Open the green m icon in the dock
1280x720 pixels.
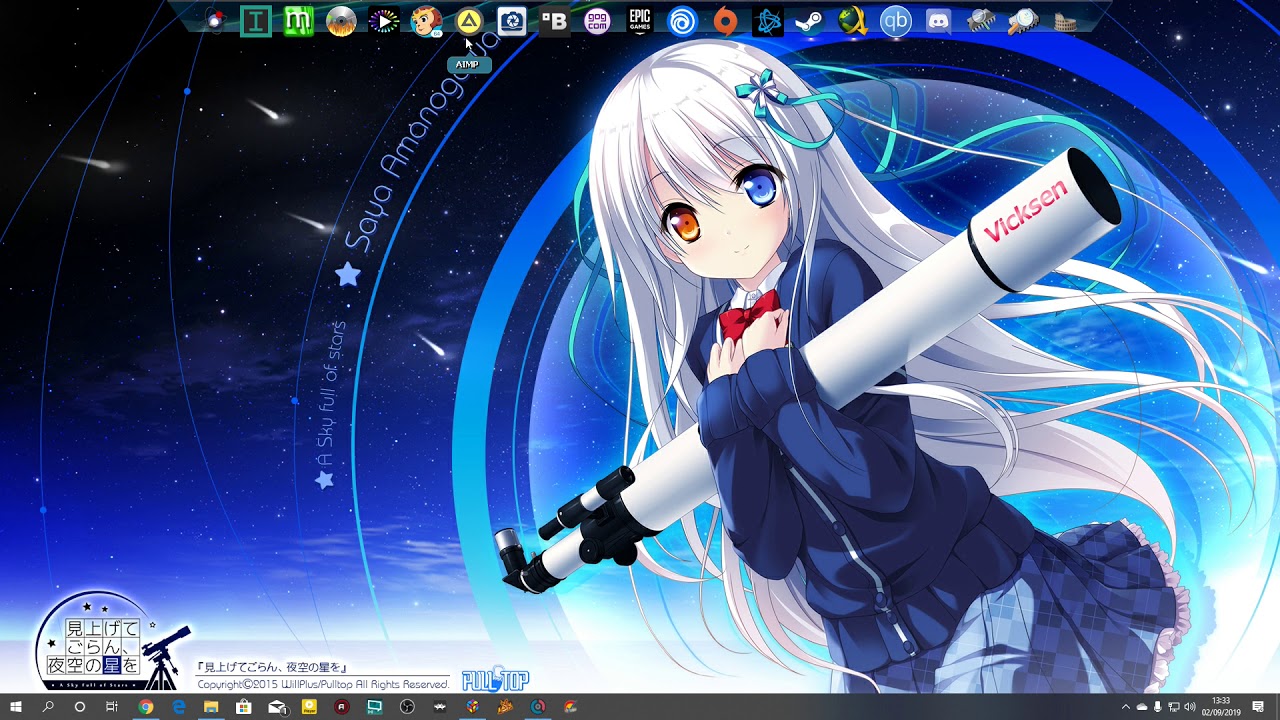298,20
